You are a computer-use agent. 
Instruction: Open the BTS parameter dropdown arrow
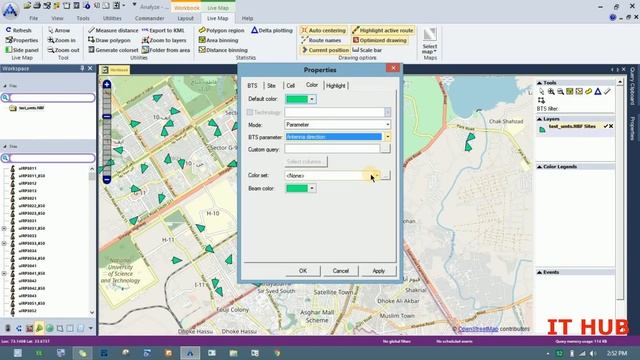[x=387, y=137]
